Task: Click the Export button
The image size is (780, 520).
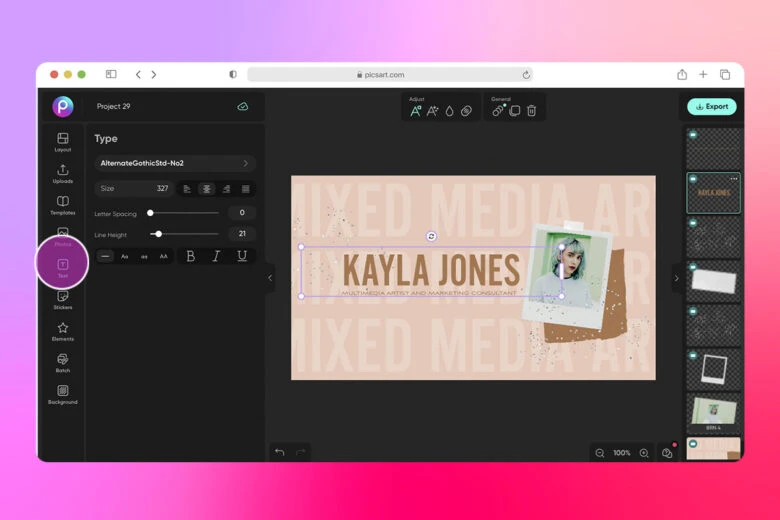Action: click(711, 106)
